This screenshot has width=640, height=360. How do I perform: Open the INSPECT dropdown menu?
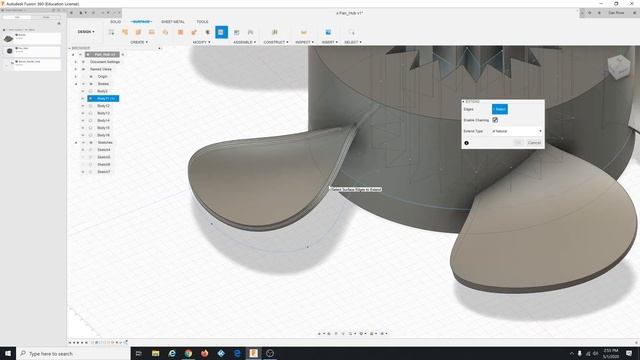click(304, 42)
